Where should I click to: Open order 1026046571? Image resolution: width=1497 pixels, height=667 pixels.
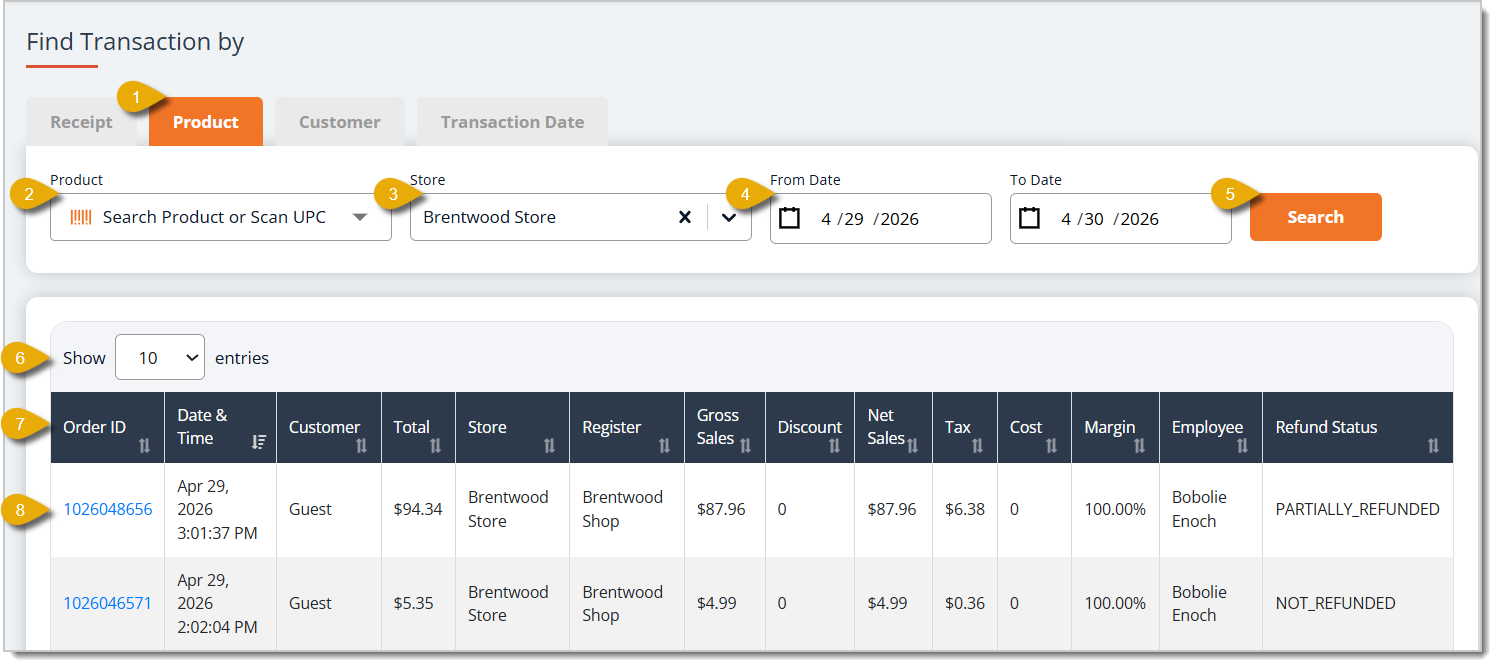tap(108, 603)
